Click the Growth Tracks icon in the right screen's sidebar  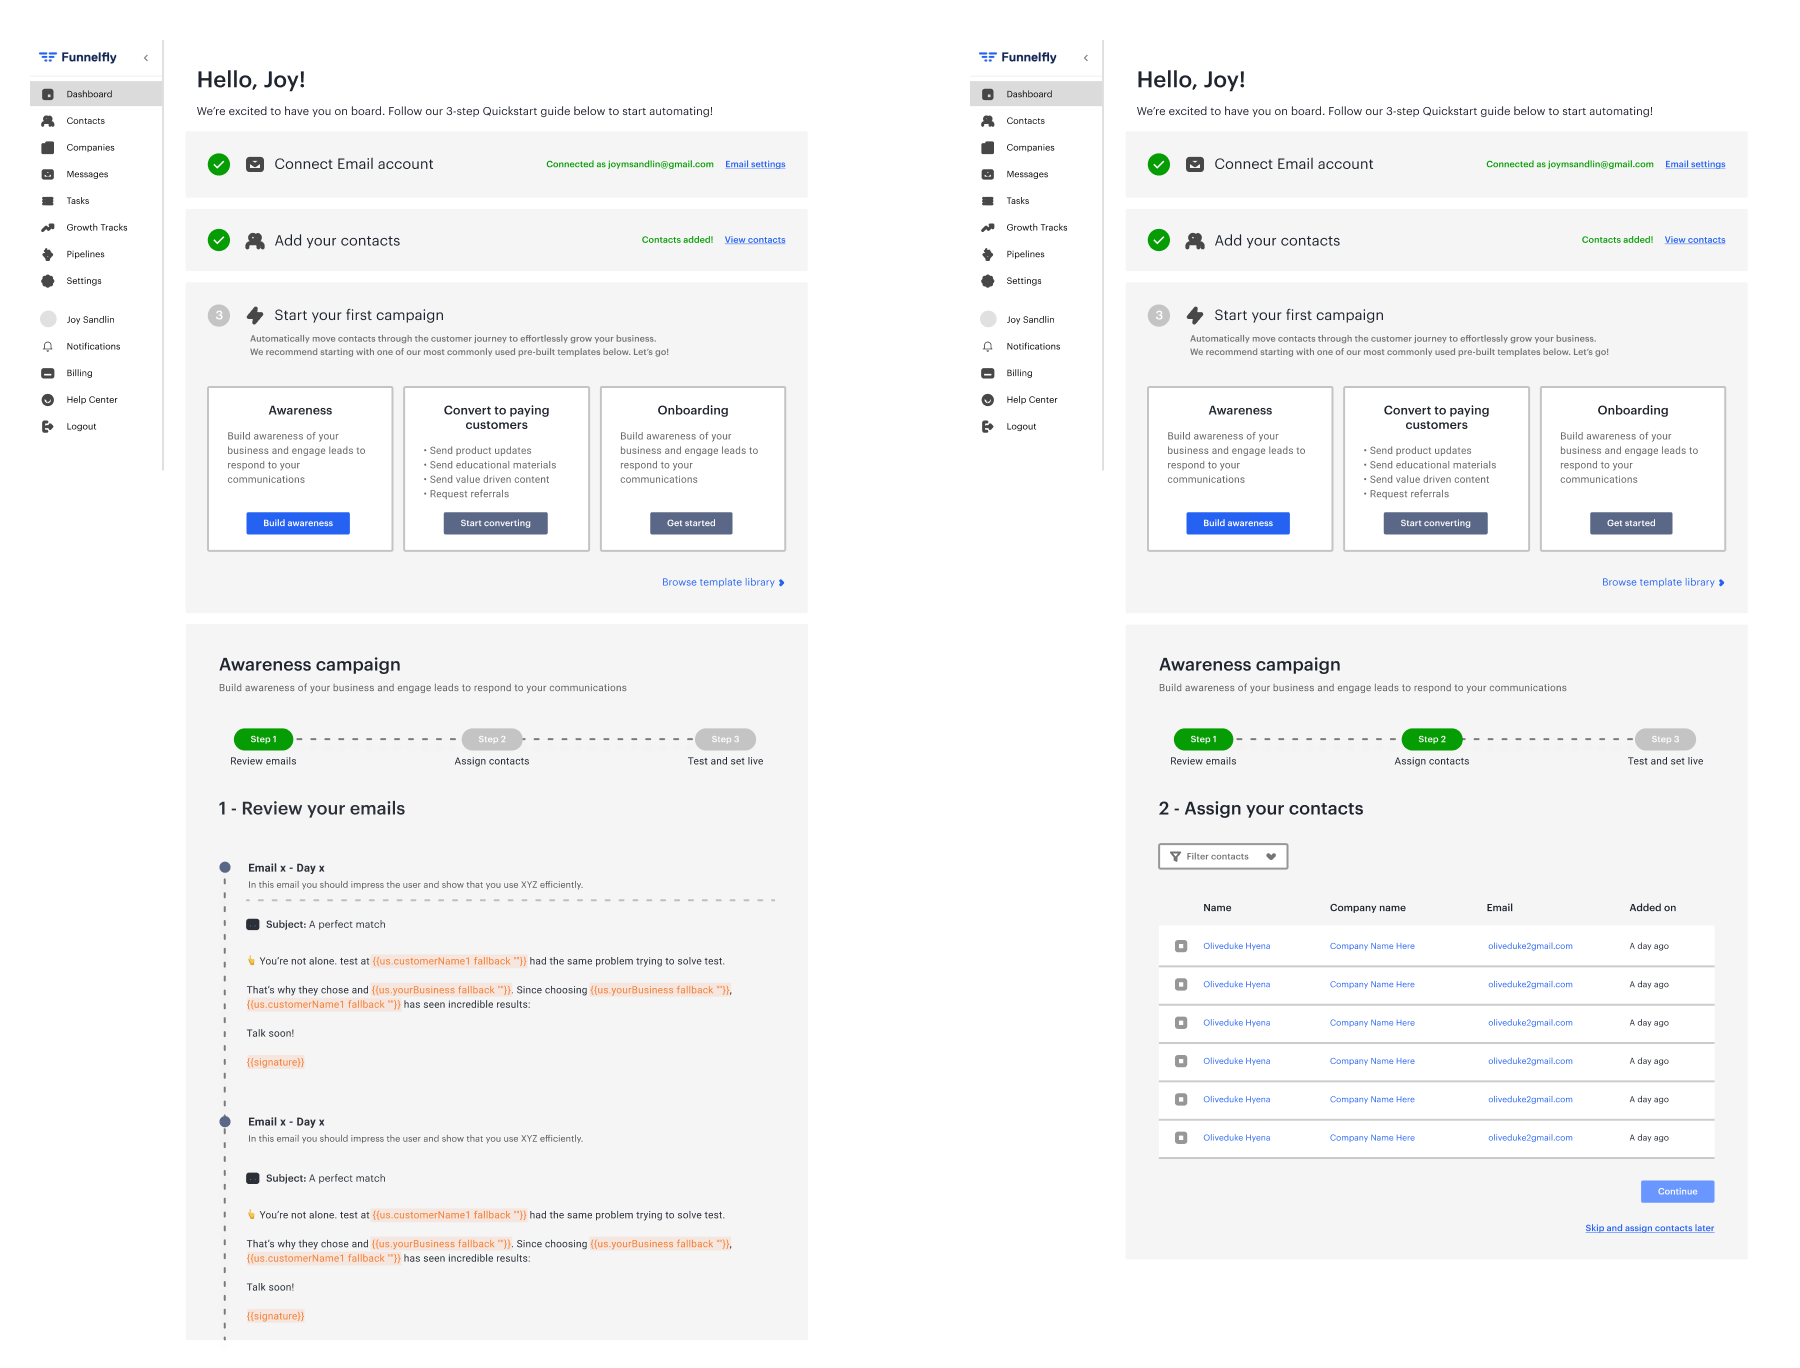pyautogui.click(x=987, y=228)
